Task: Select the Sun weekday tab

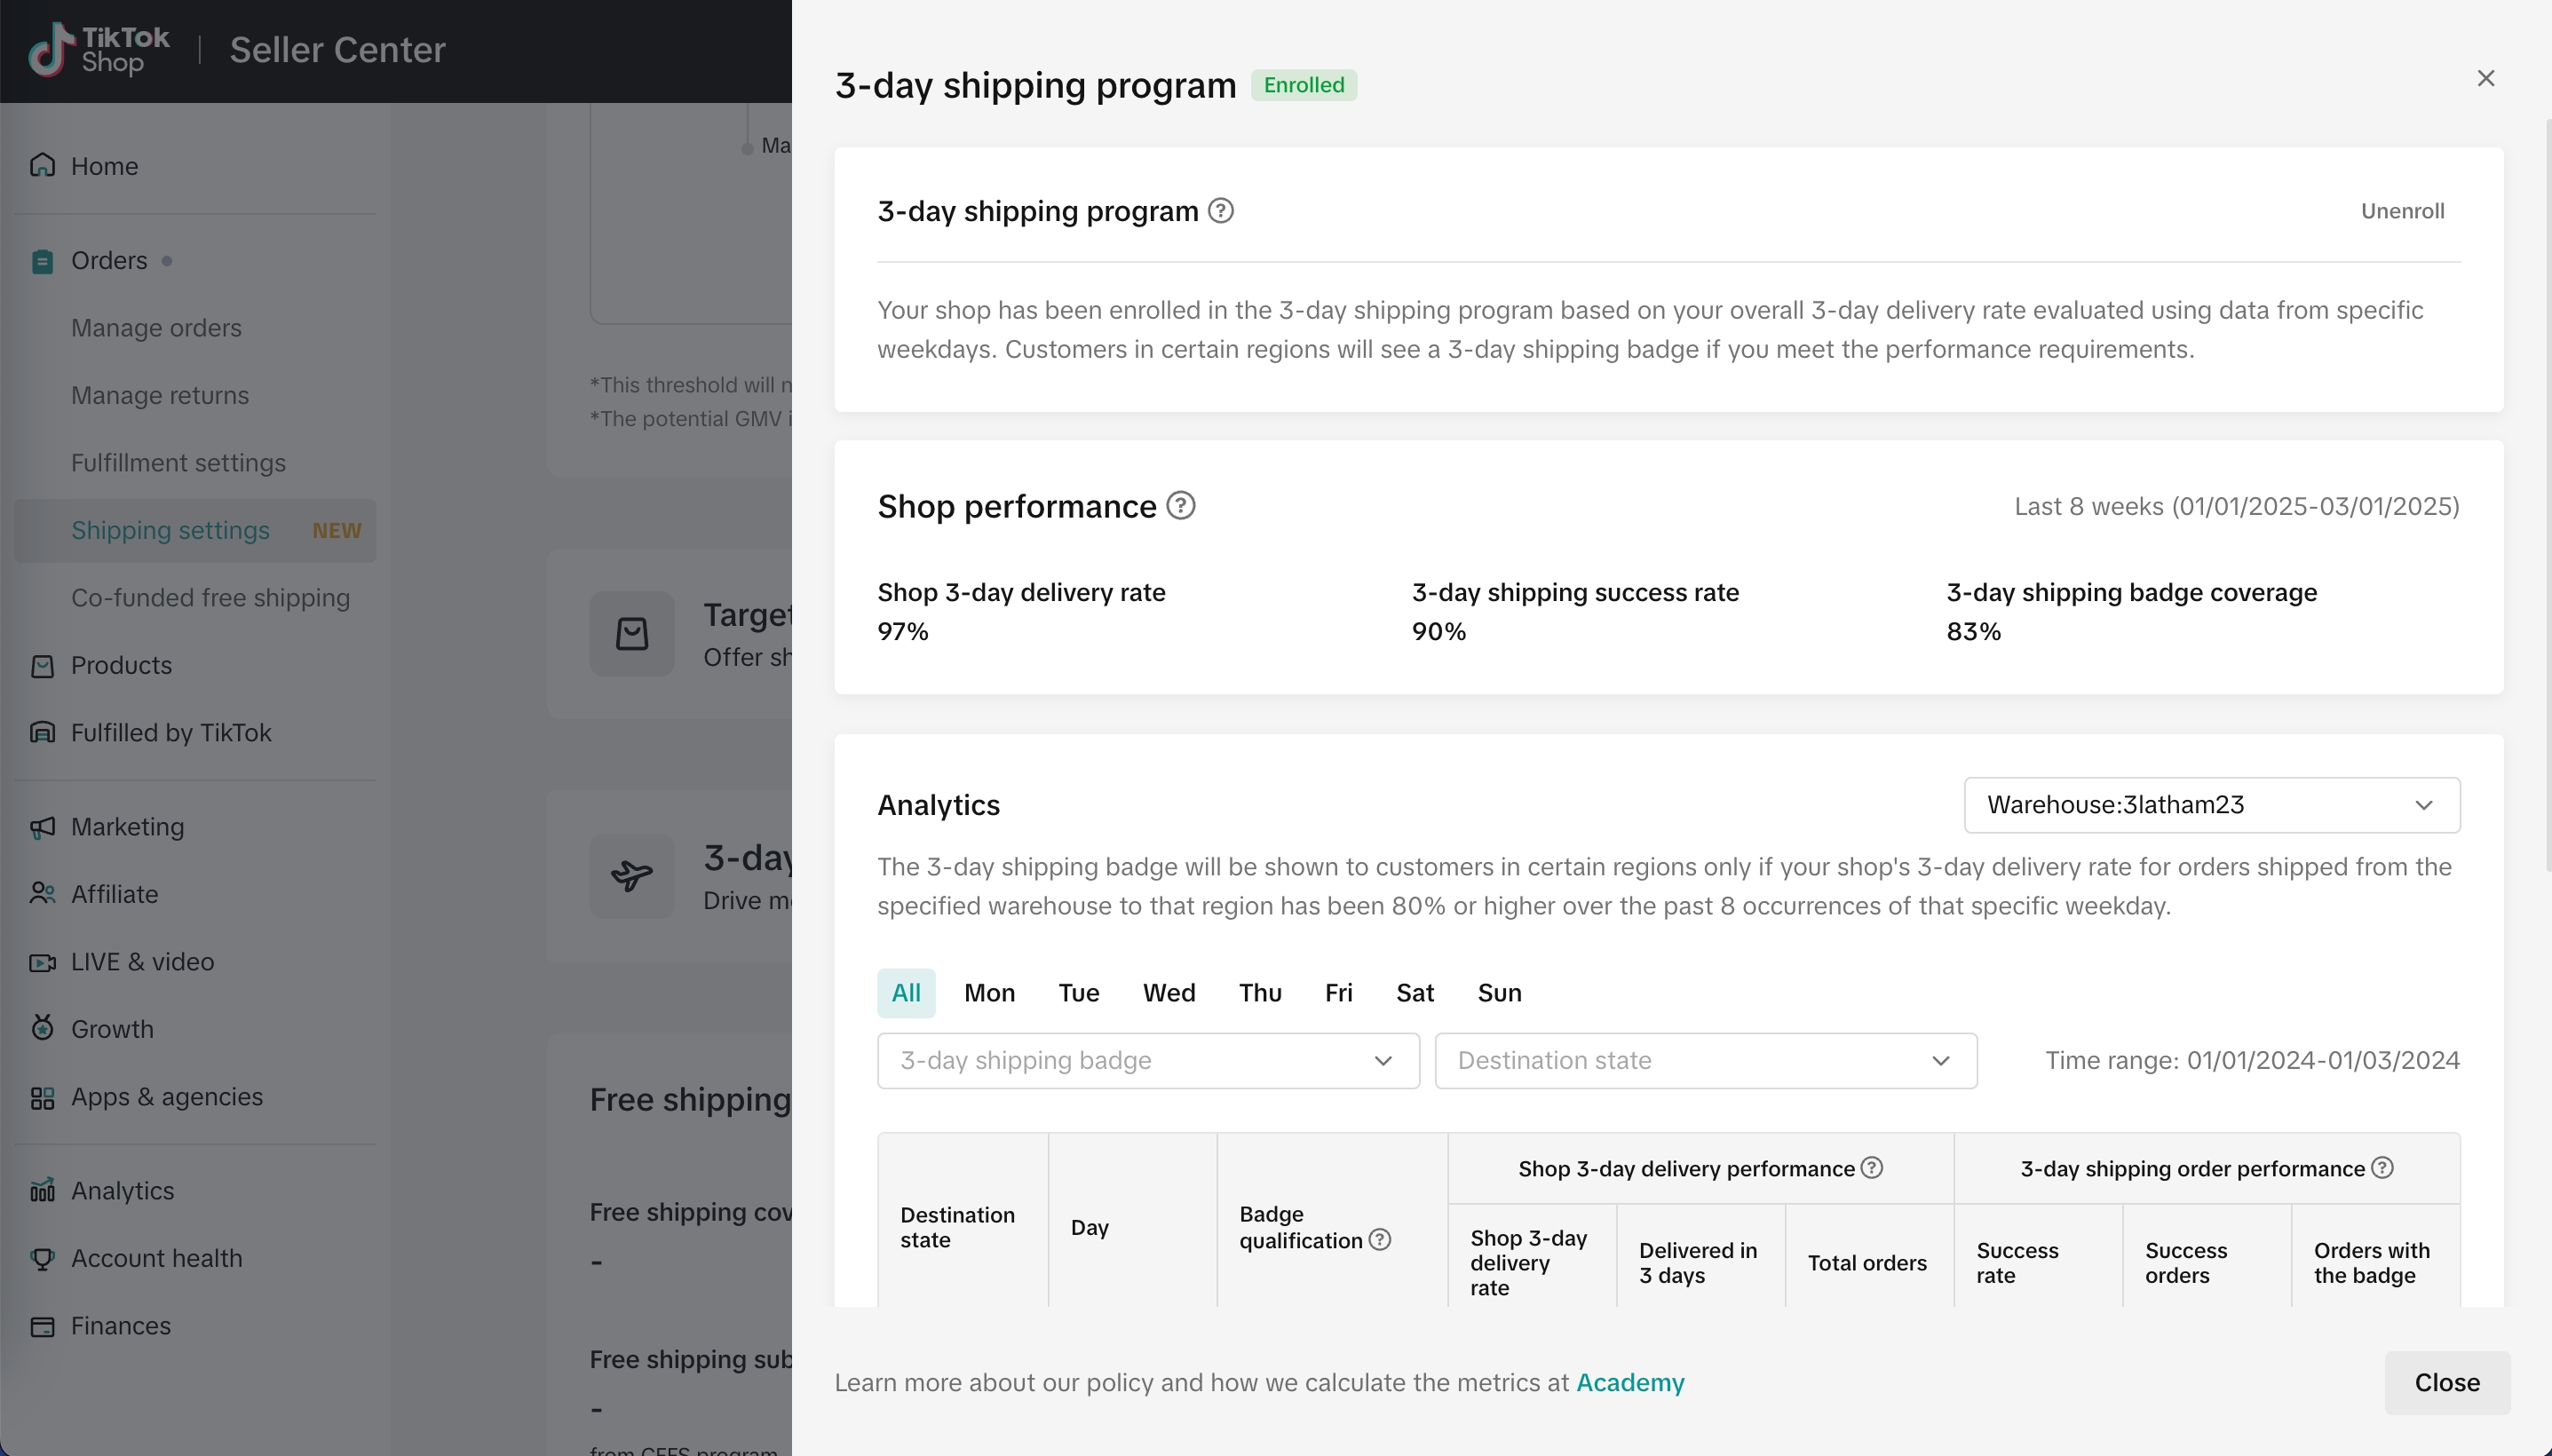Action: [1499, 993]
